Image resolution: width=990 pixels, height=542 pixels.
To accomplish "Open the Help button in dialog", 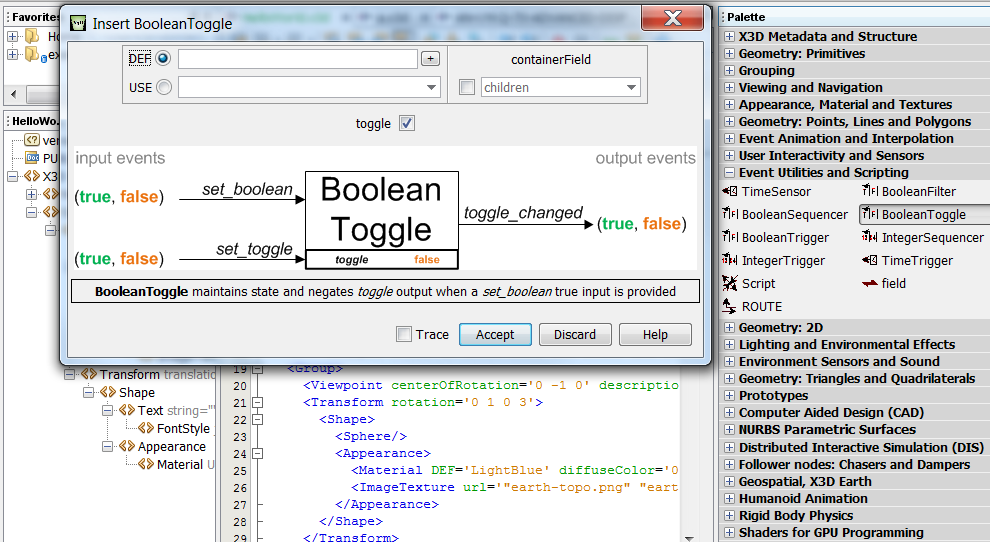I will (x=655, y=334).
